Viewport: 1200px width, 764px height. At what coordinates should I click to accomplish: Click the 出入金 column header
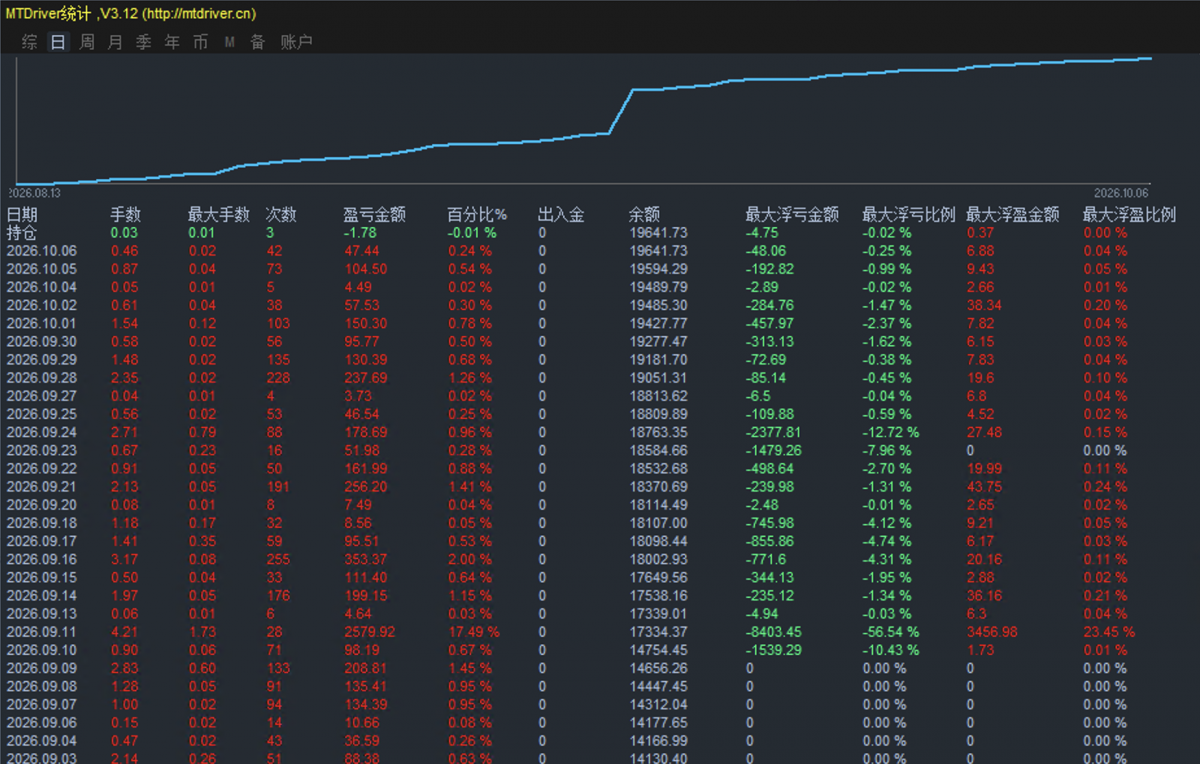[561, 214]
